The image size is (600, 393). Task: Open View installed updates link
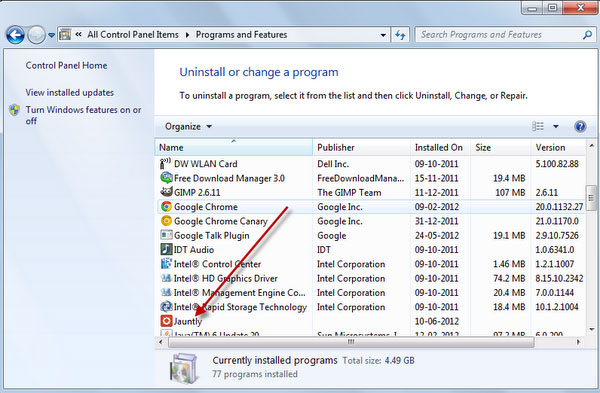pyautogui.click(x=70, y=93)
